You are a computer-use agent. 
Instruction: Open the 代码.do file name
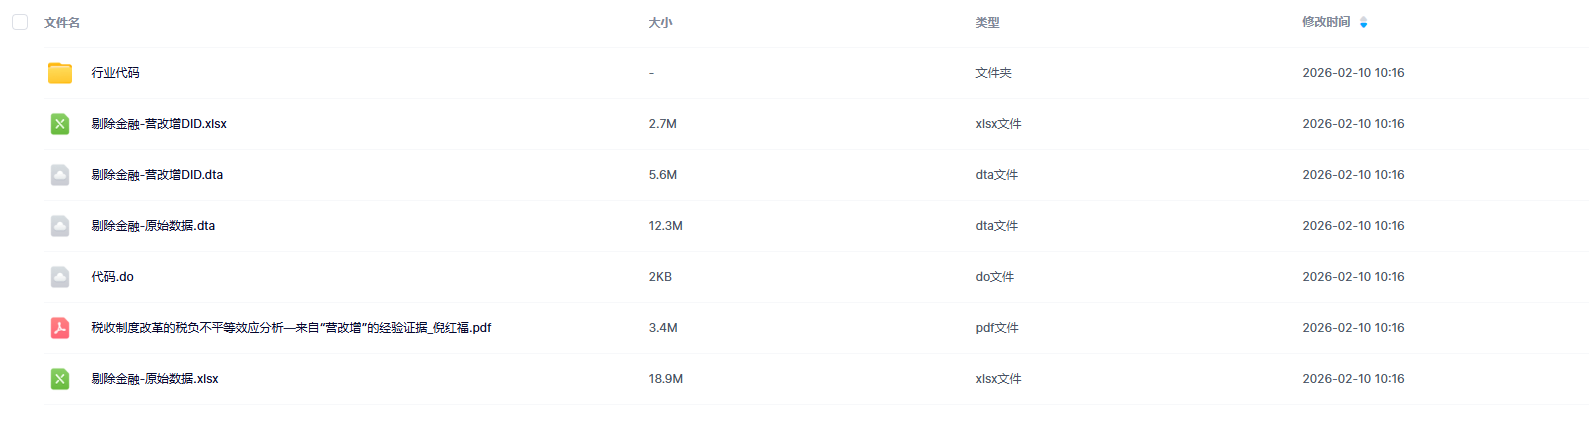click(112, 277)
